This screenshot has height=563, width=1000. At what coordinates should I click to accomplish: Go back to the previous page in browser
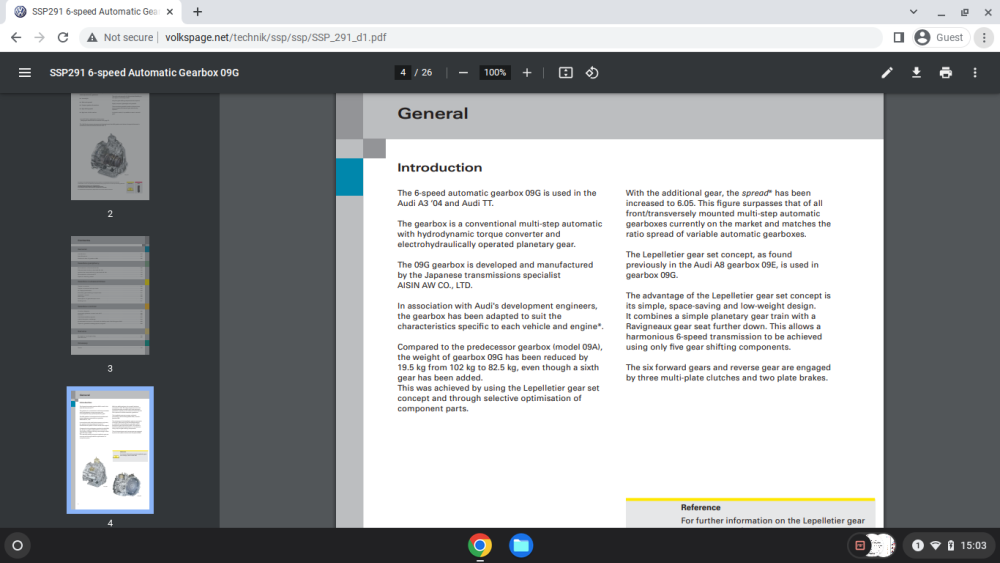[x=16, y=38]
